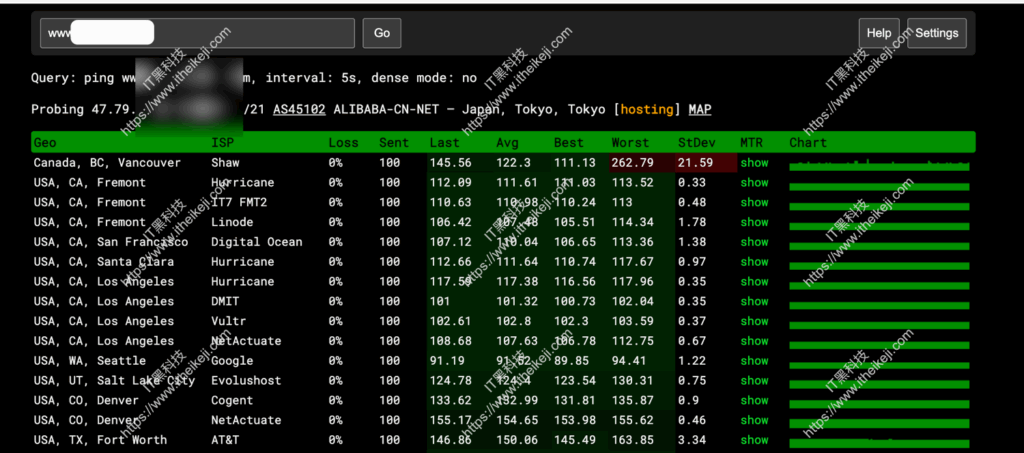The height and width of the screenshot is (453, 1024).
Task: Show MTR for Los Angeles Hurricane row
Action: [x=754, y=281]
